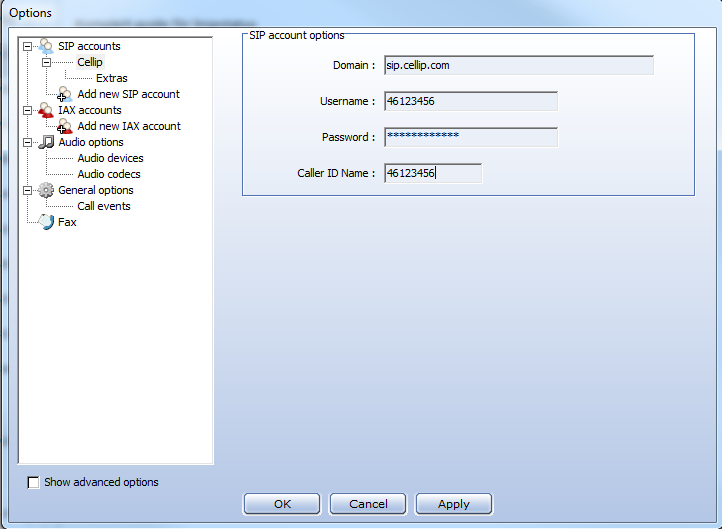Collapse the General options tree node

point(28,190)
